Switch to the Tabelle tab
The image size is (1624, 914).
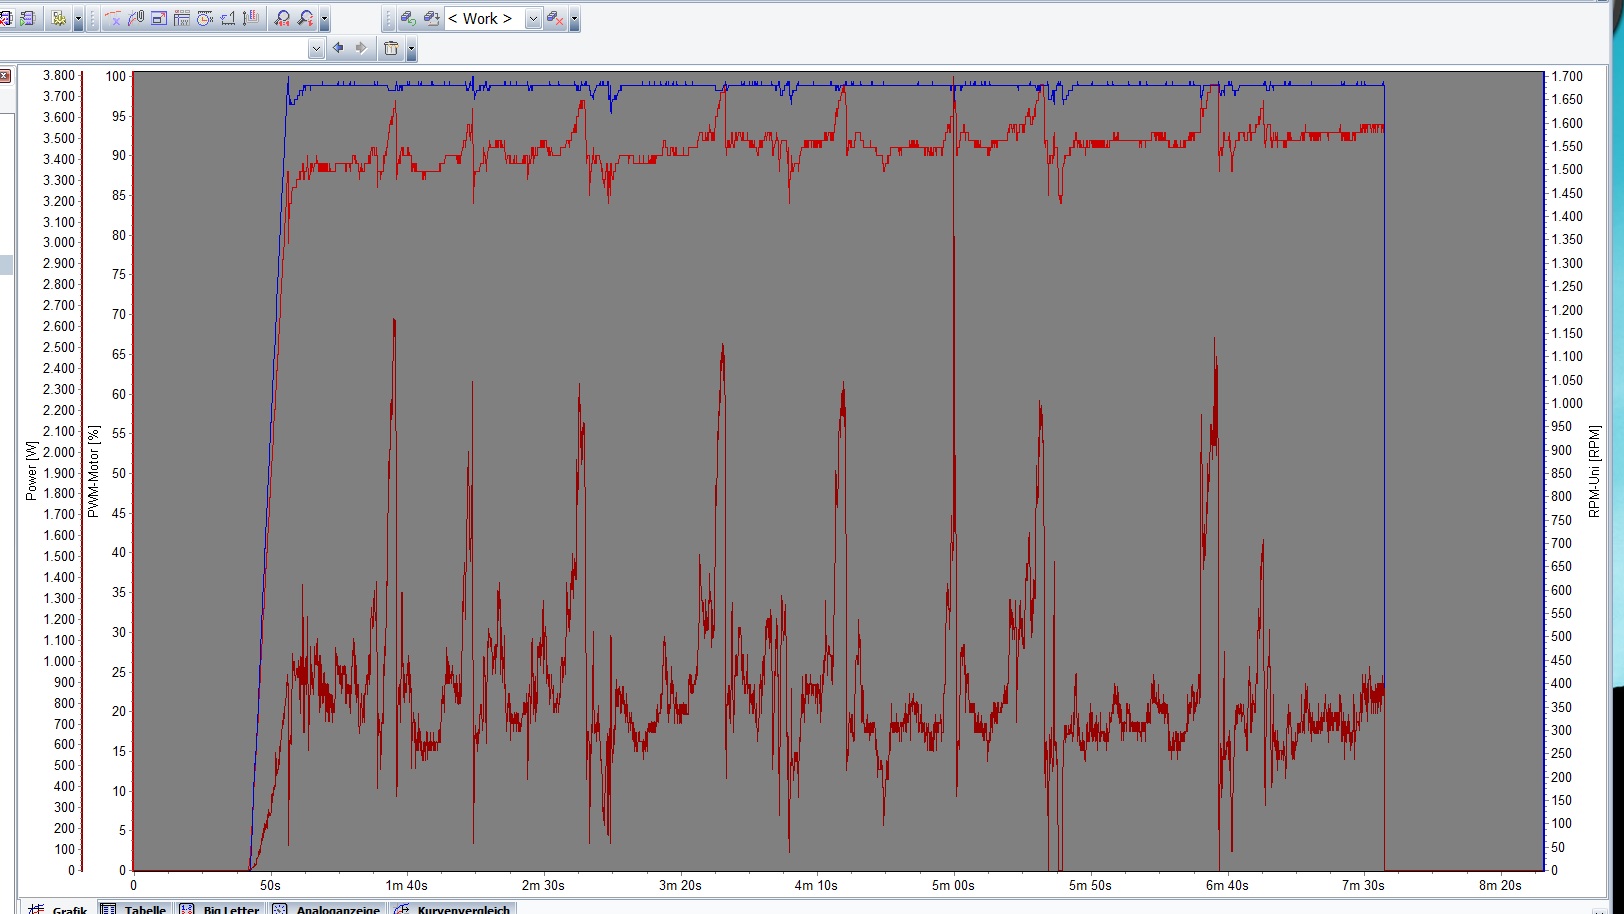[135, 909]
